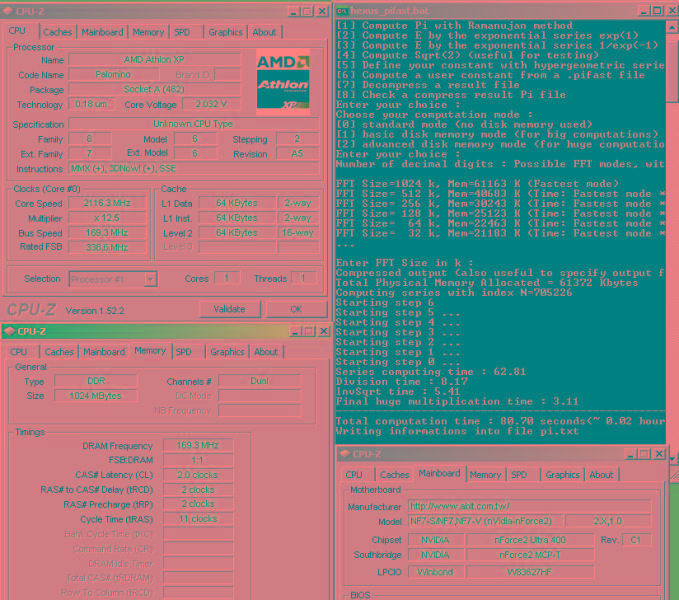Click the CPU-Z icon in the Mainboard window title bar
Screen dimensions: 679x600
click(x=345, y=454)
